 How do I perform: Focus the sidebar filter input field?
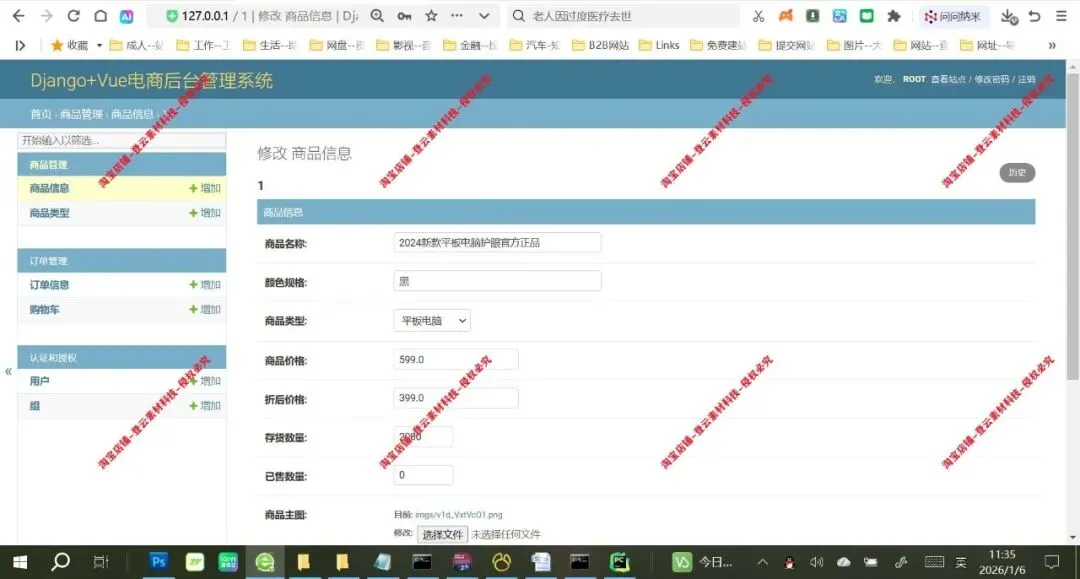pyautogui.click(x=121, y=140)
